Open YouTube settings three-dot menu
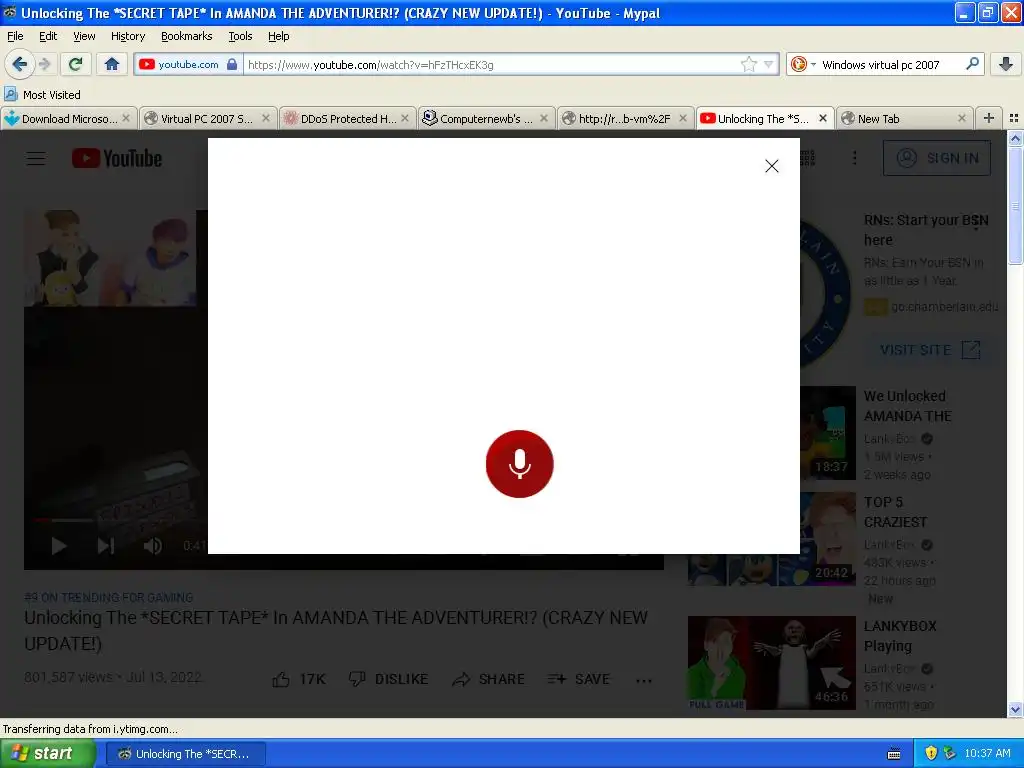Viewport: 1024px width, 768px height. (x=854, y=158)
